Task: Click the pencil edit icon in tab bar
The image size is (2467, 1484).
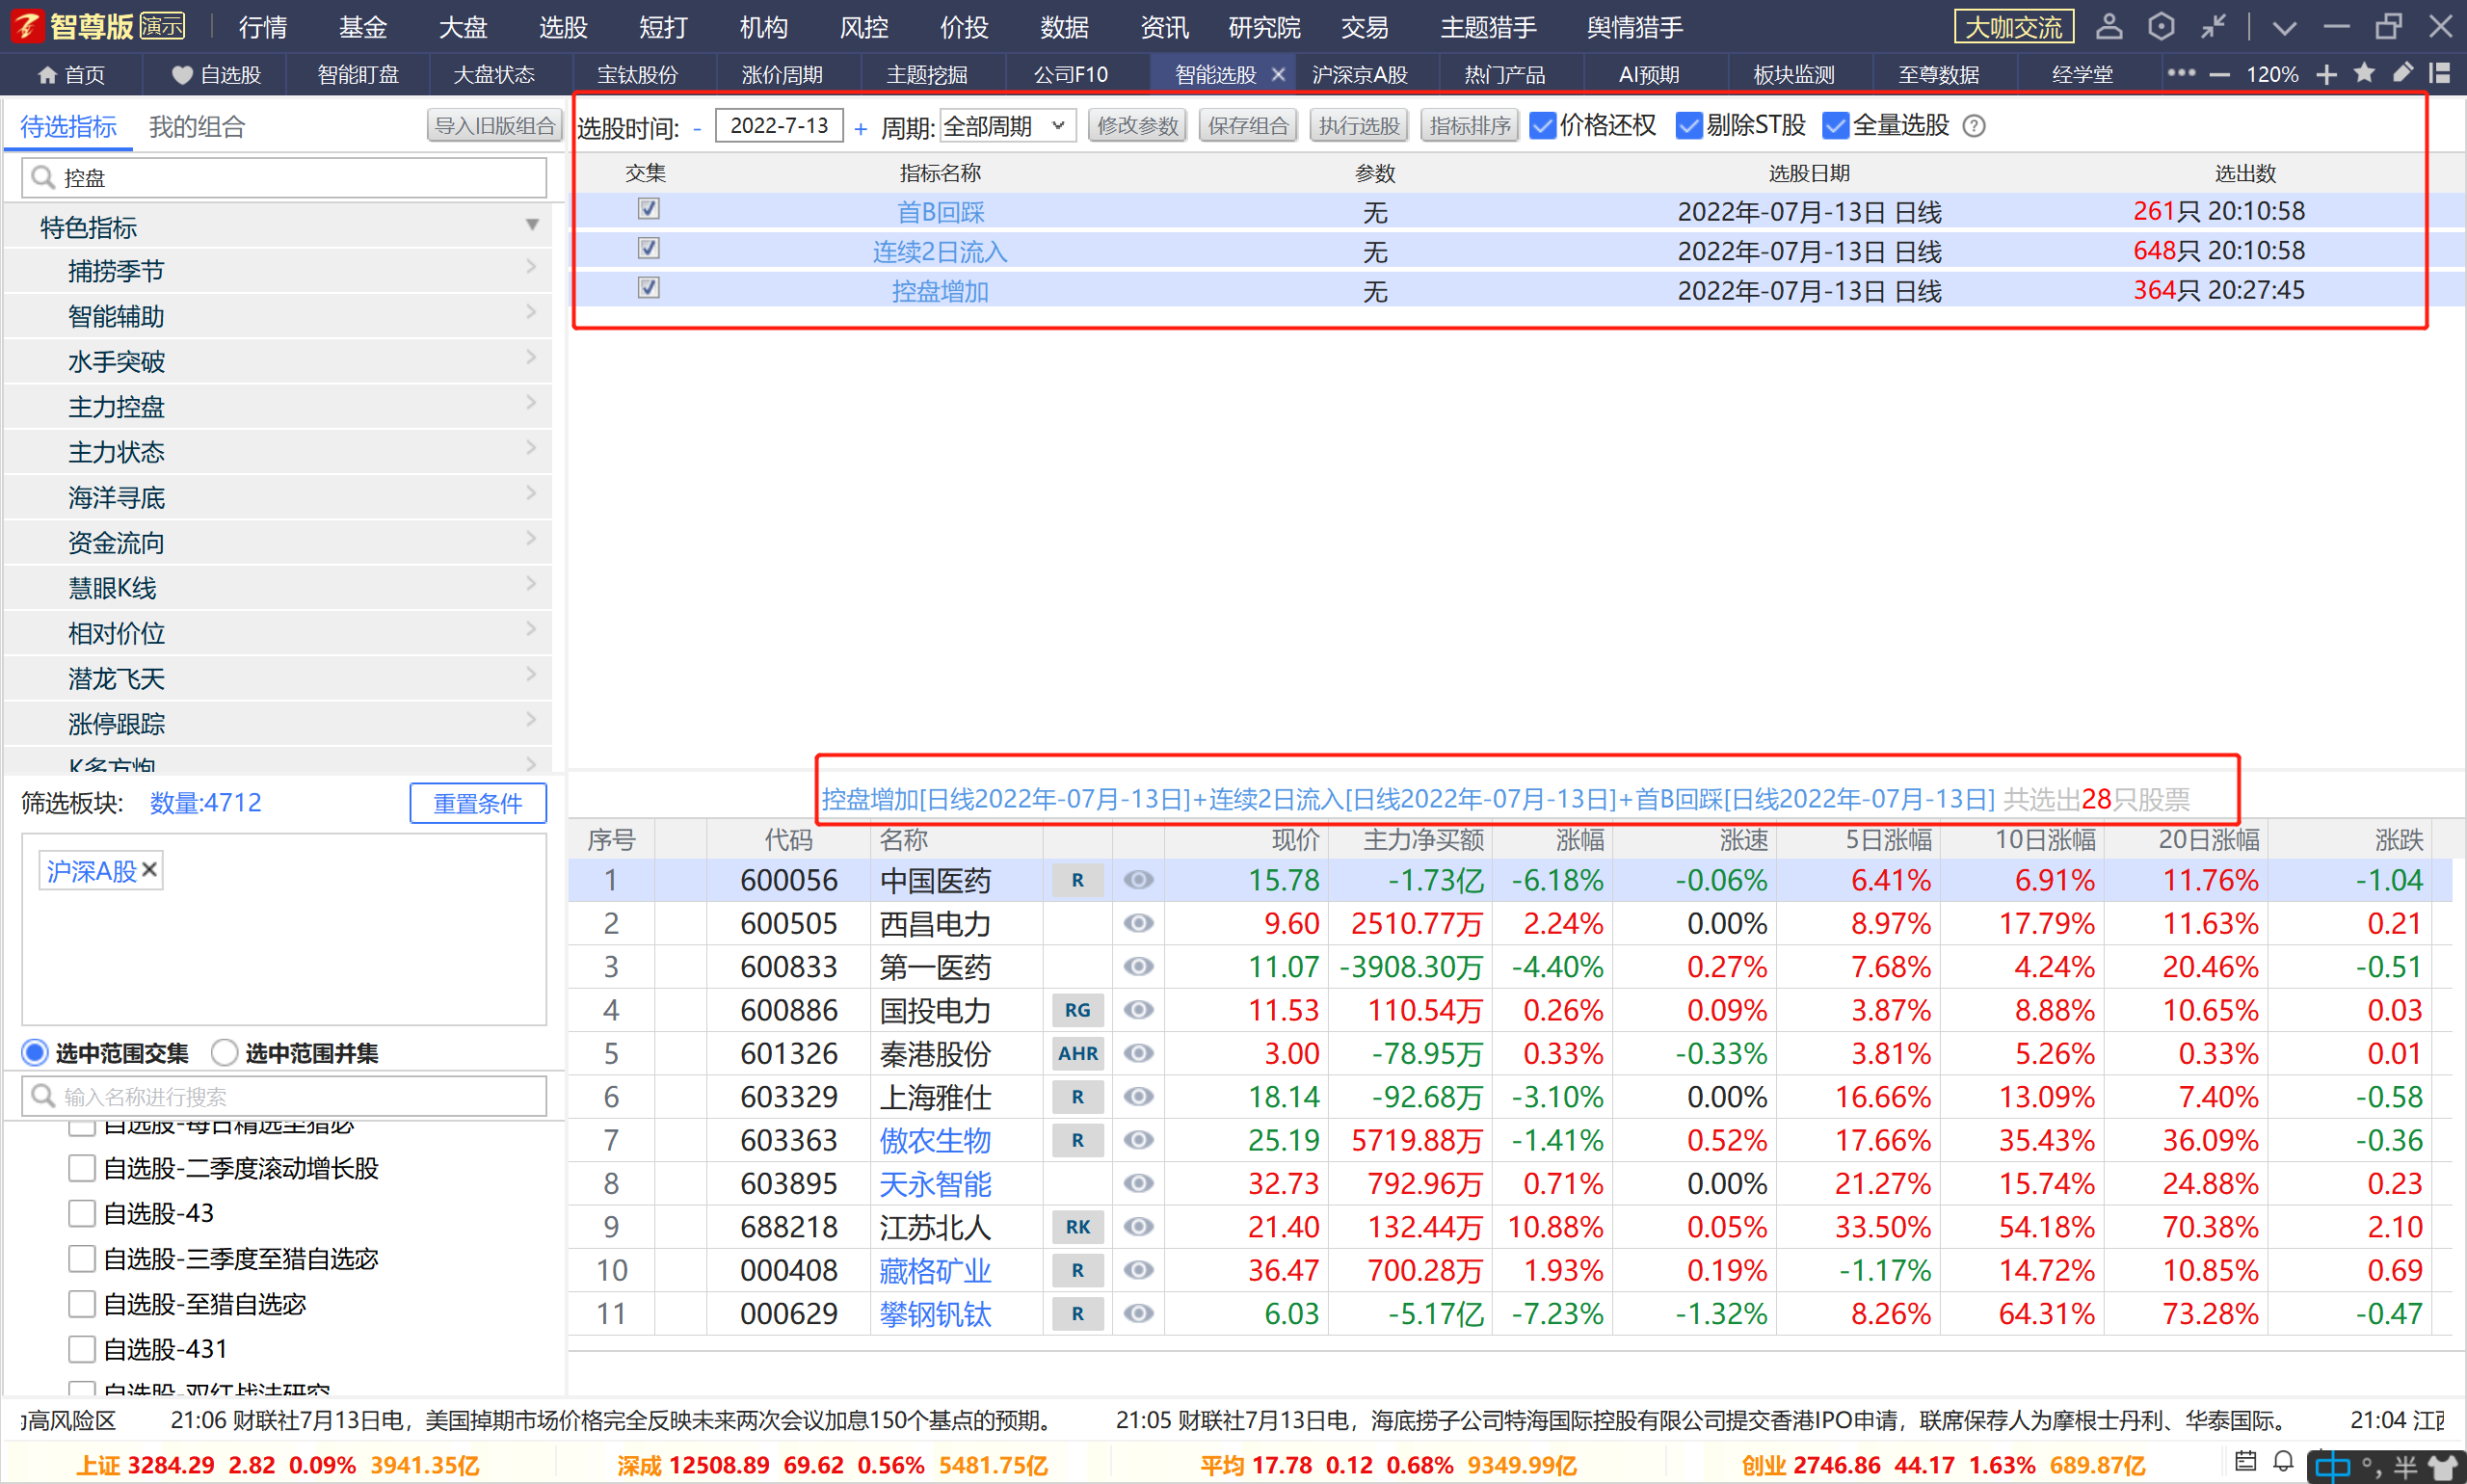Action: click(2403, 73)
